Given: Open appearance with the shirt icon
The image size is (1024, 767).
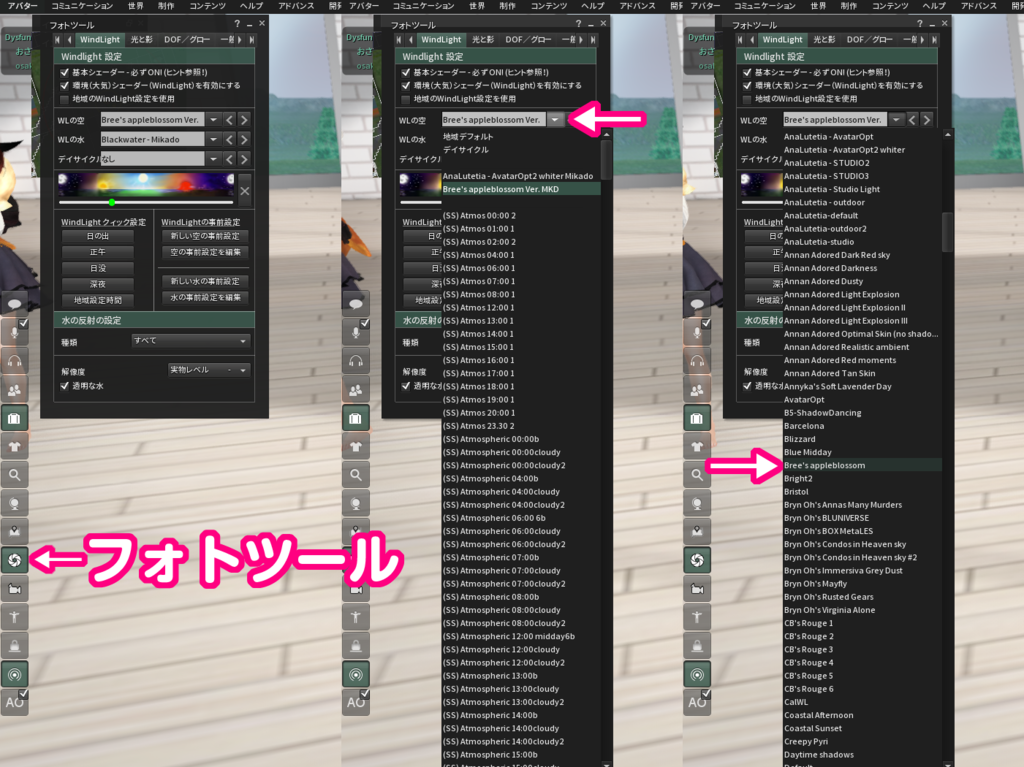Looking at the screenshot, I should 15,448.
